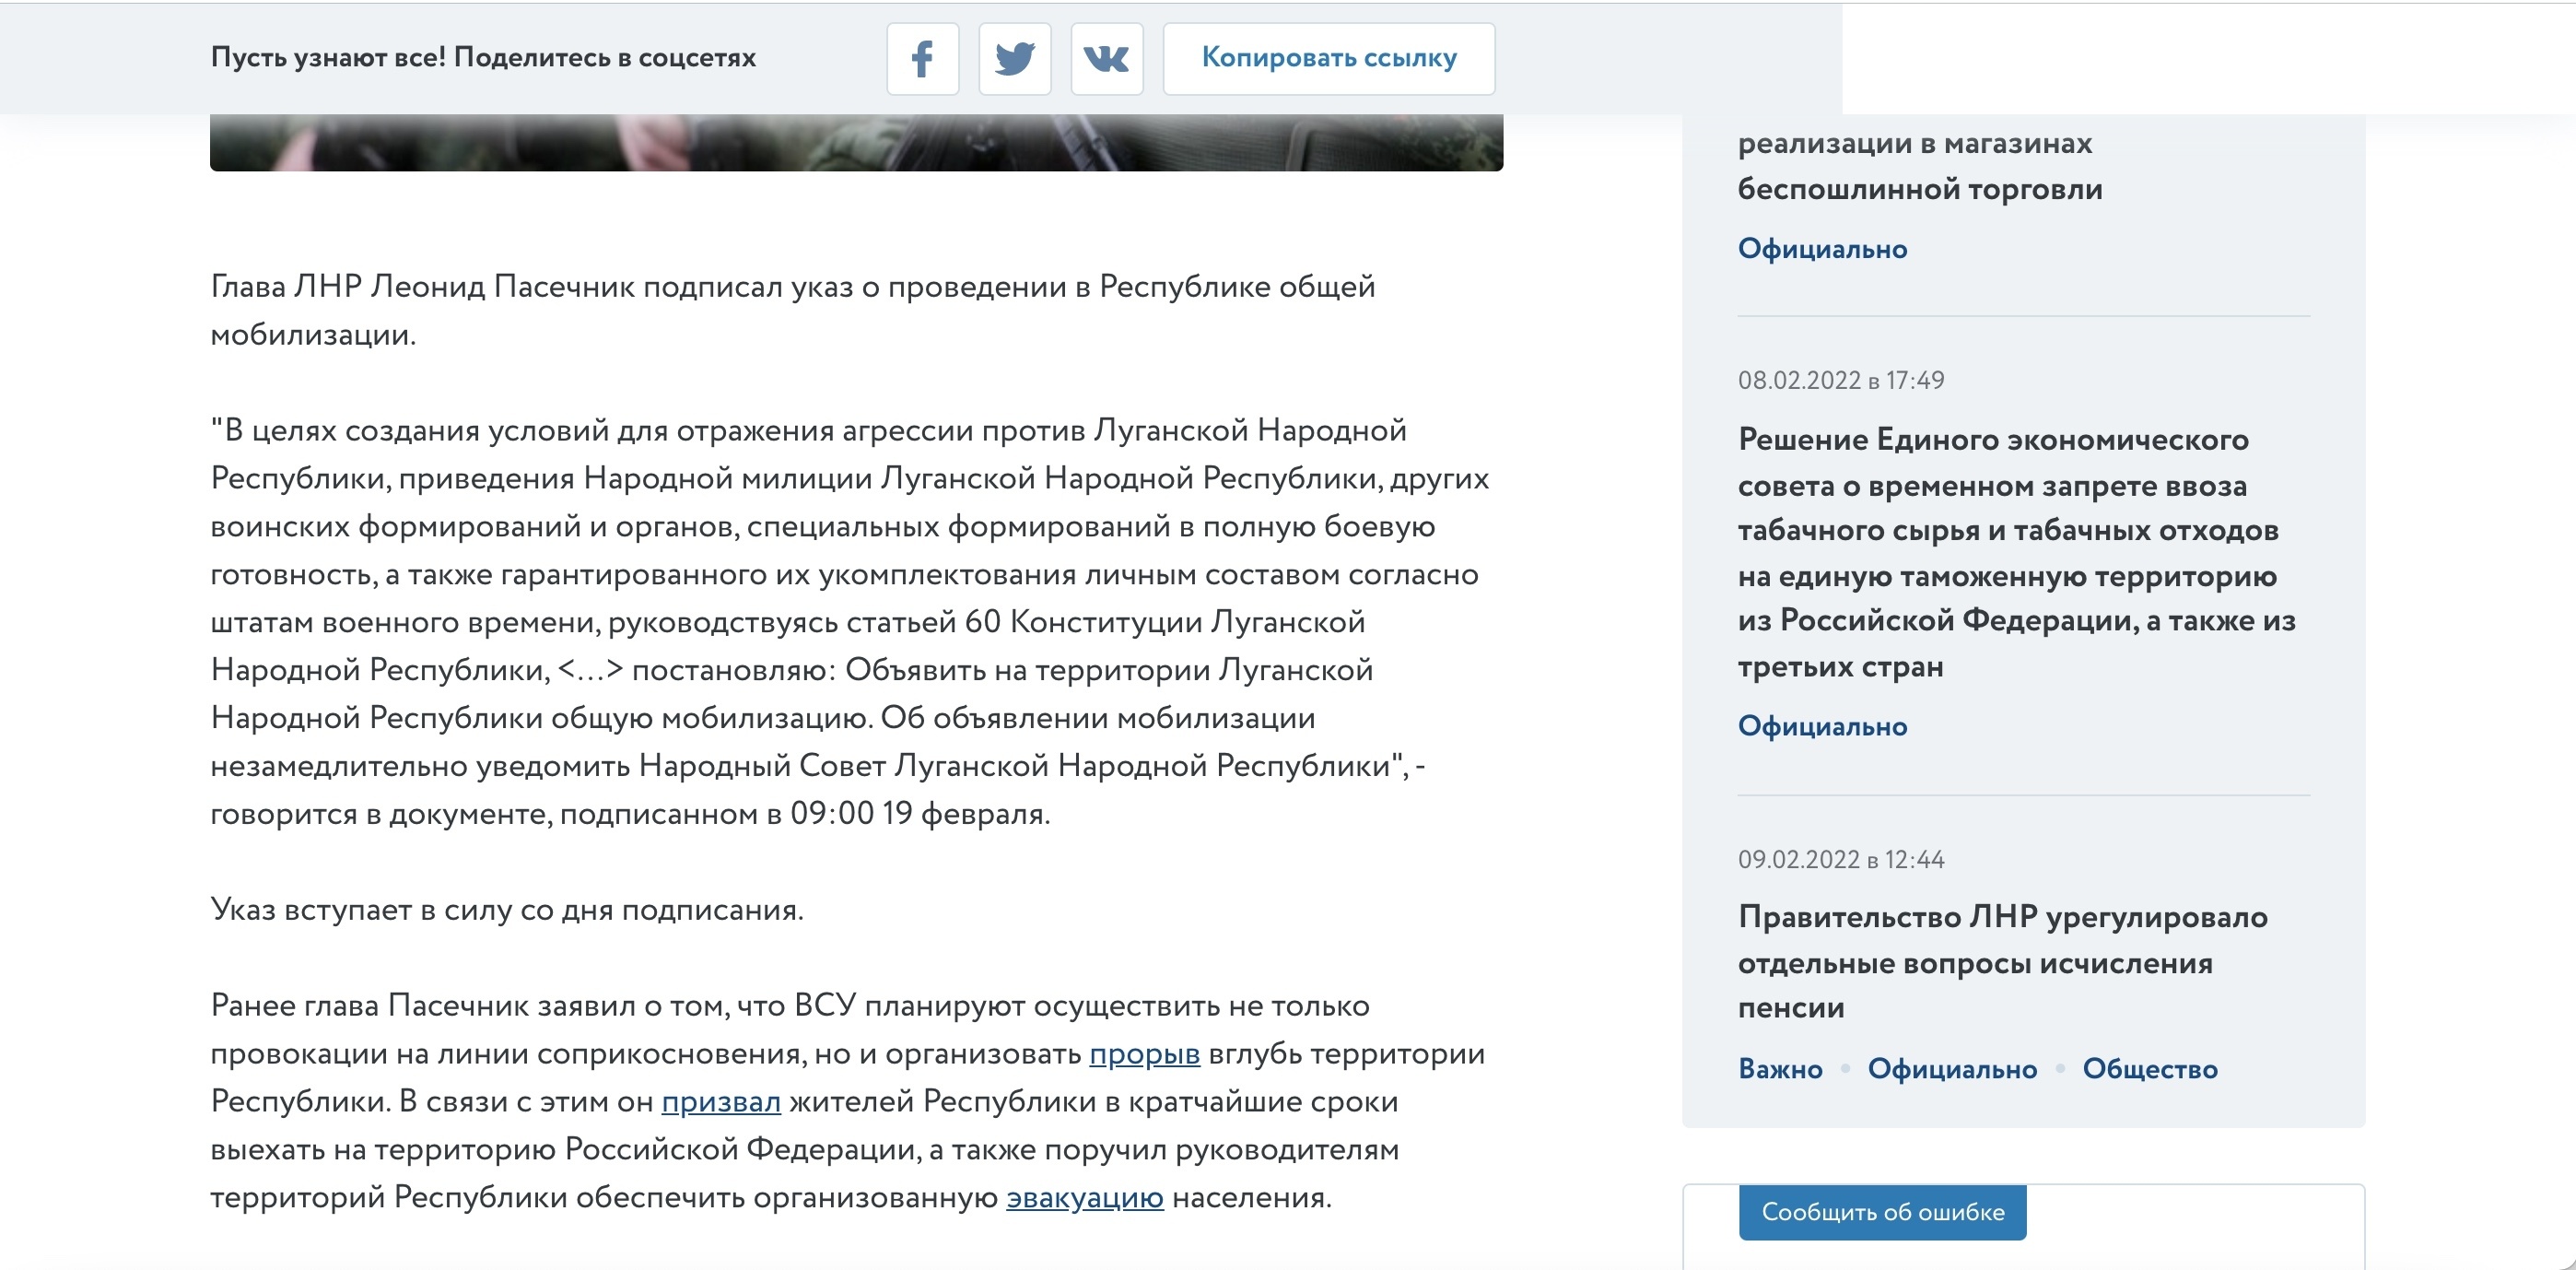Click Официально tag under tobacco ban article
The height and width of the screenshot is (1270, 2576).
[x=1822, y=726]
